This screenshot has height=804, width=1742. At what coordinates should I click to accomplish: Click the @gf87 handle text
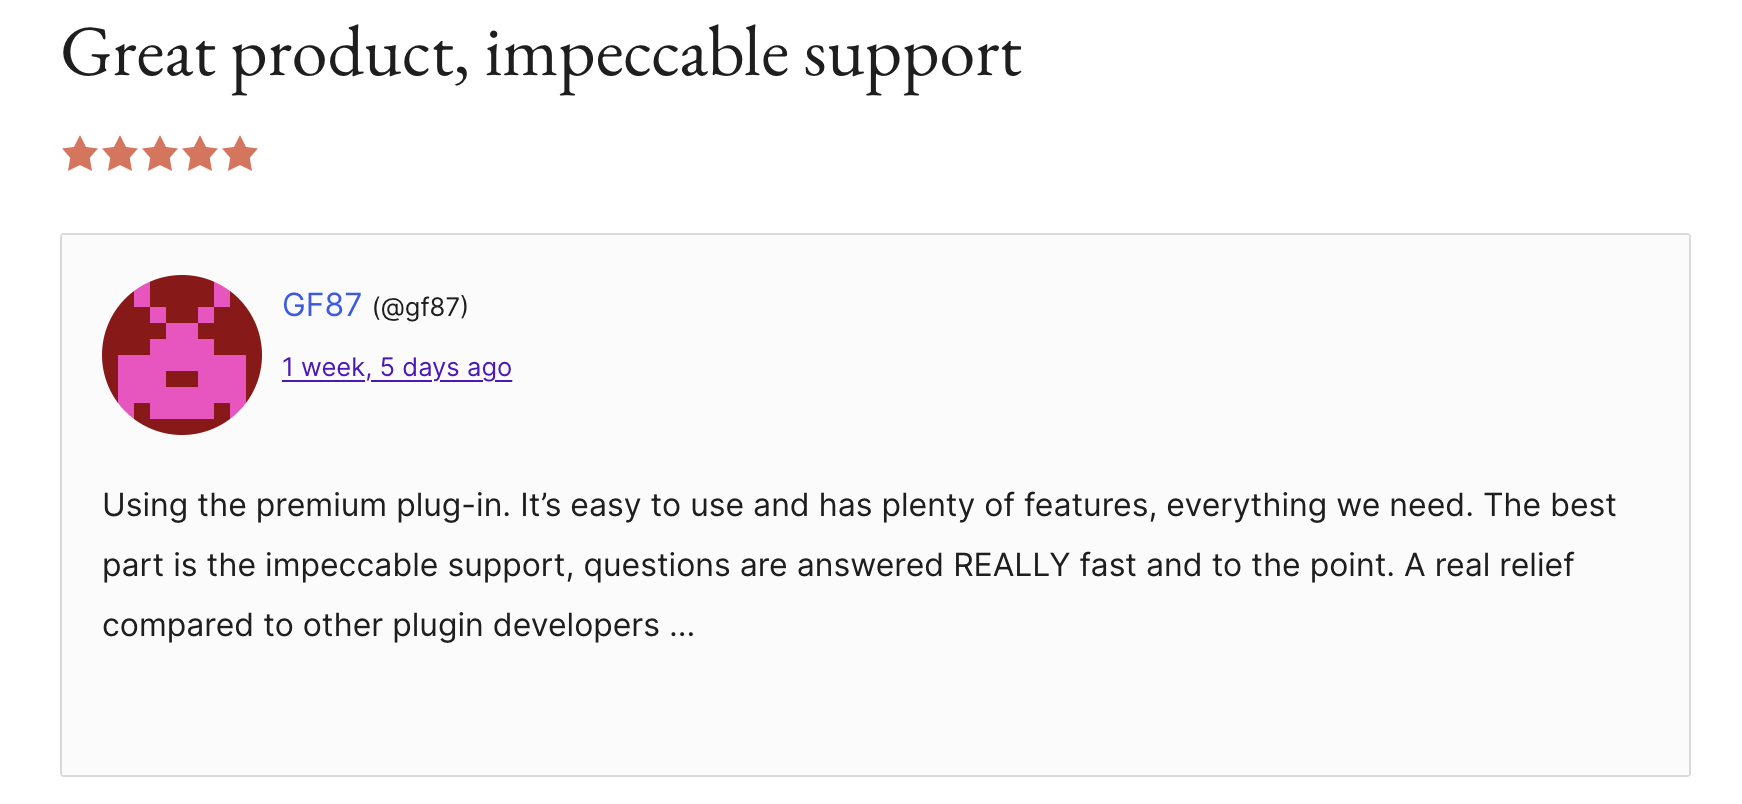(420, 307)
